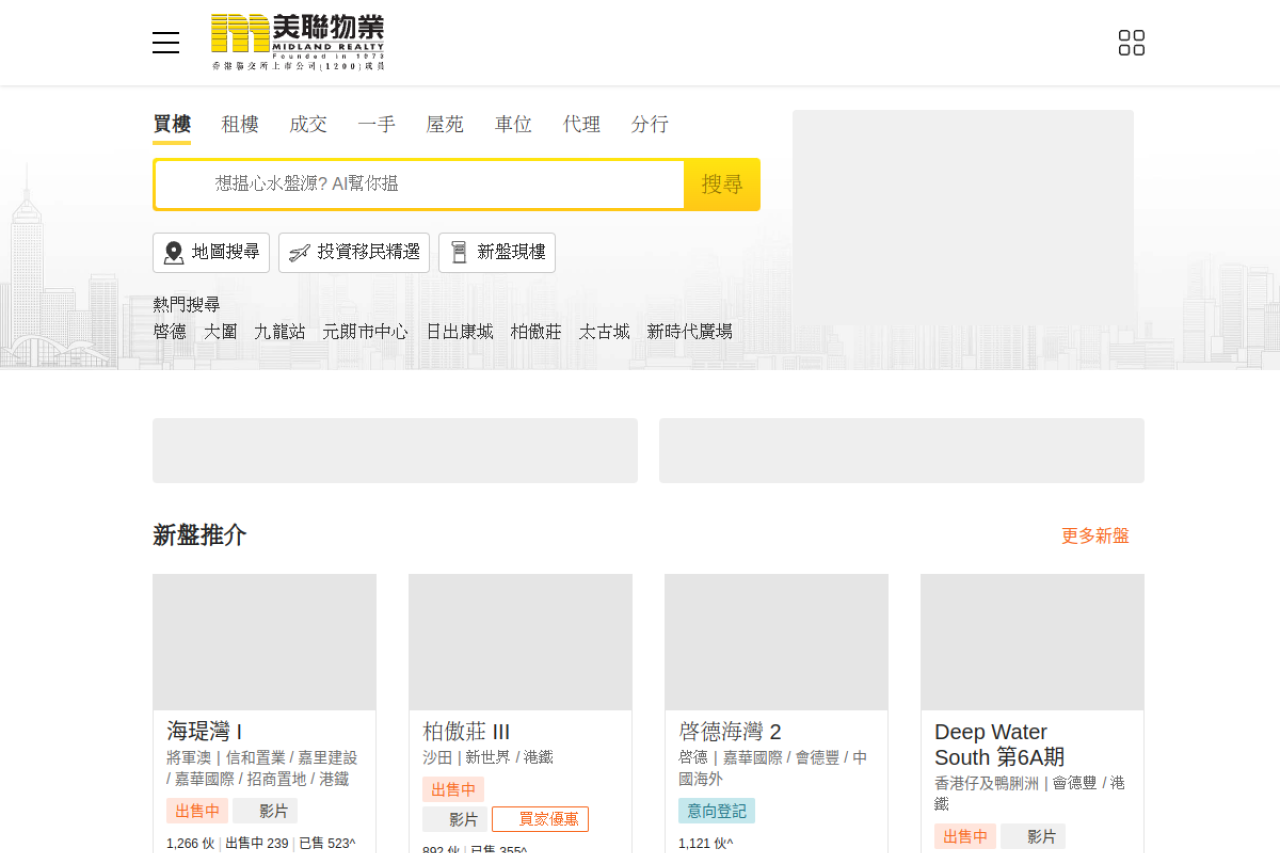1280x853 pixels.
Task: Select 日出康城 from hot searches
Action: (459, 332)
